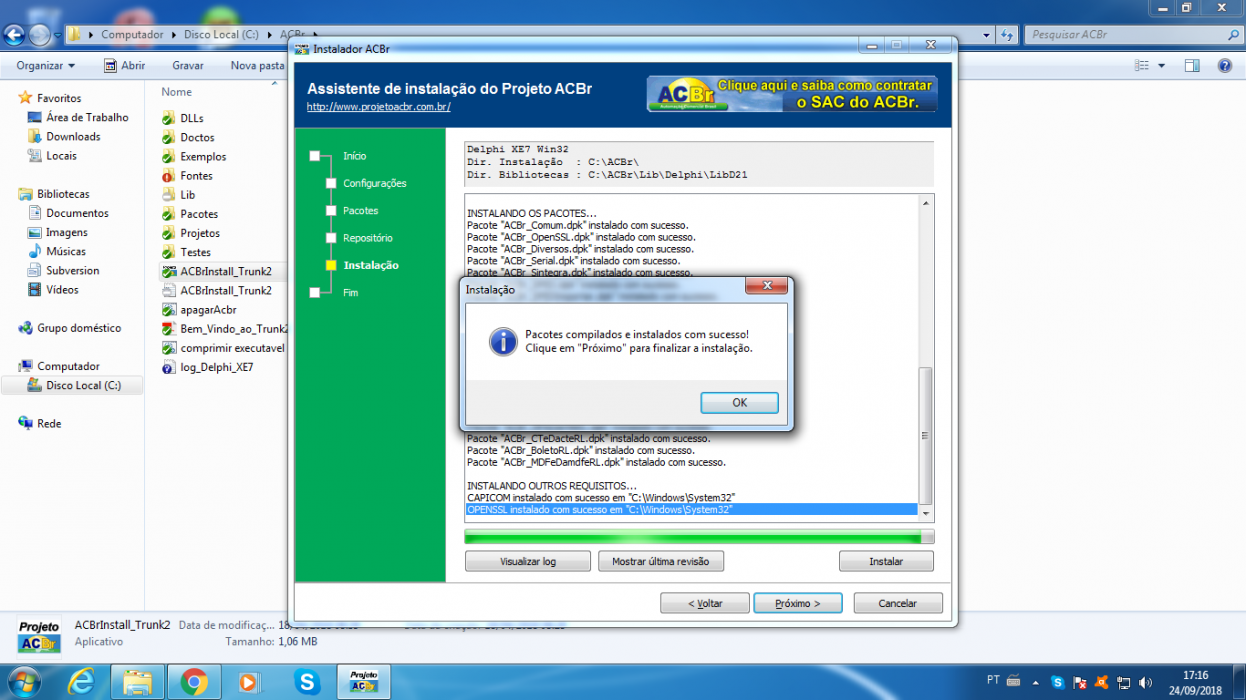This screenshot has height=700, width=1246.
Task: Click Nova pasta in Explorer toolbar
Action: pyautogui.click(x=258, y=66)
